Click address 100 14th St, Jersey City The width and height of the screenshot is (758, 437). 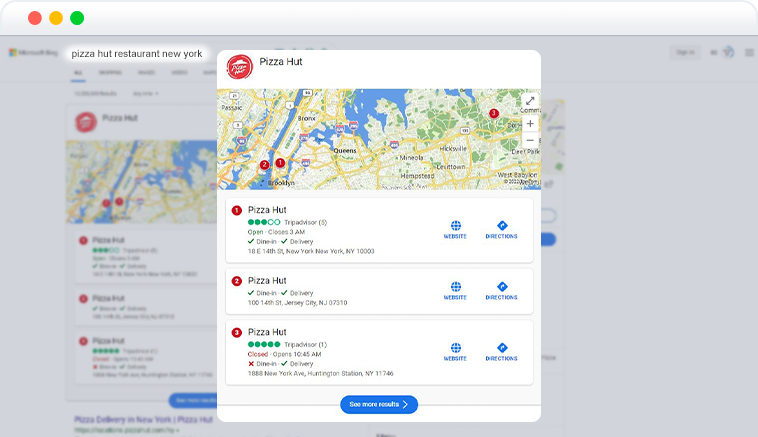pyautogui.click(x=297, y=303)
